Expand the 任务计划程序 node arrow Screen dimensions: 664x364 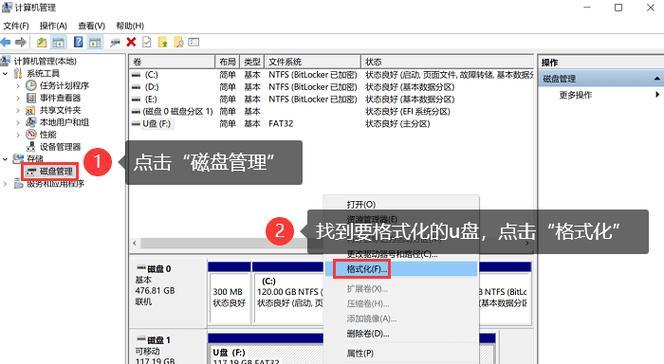point(18,86)
